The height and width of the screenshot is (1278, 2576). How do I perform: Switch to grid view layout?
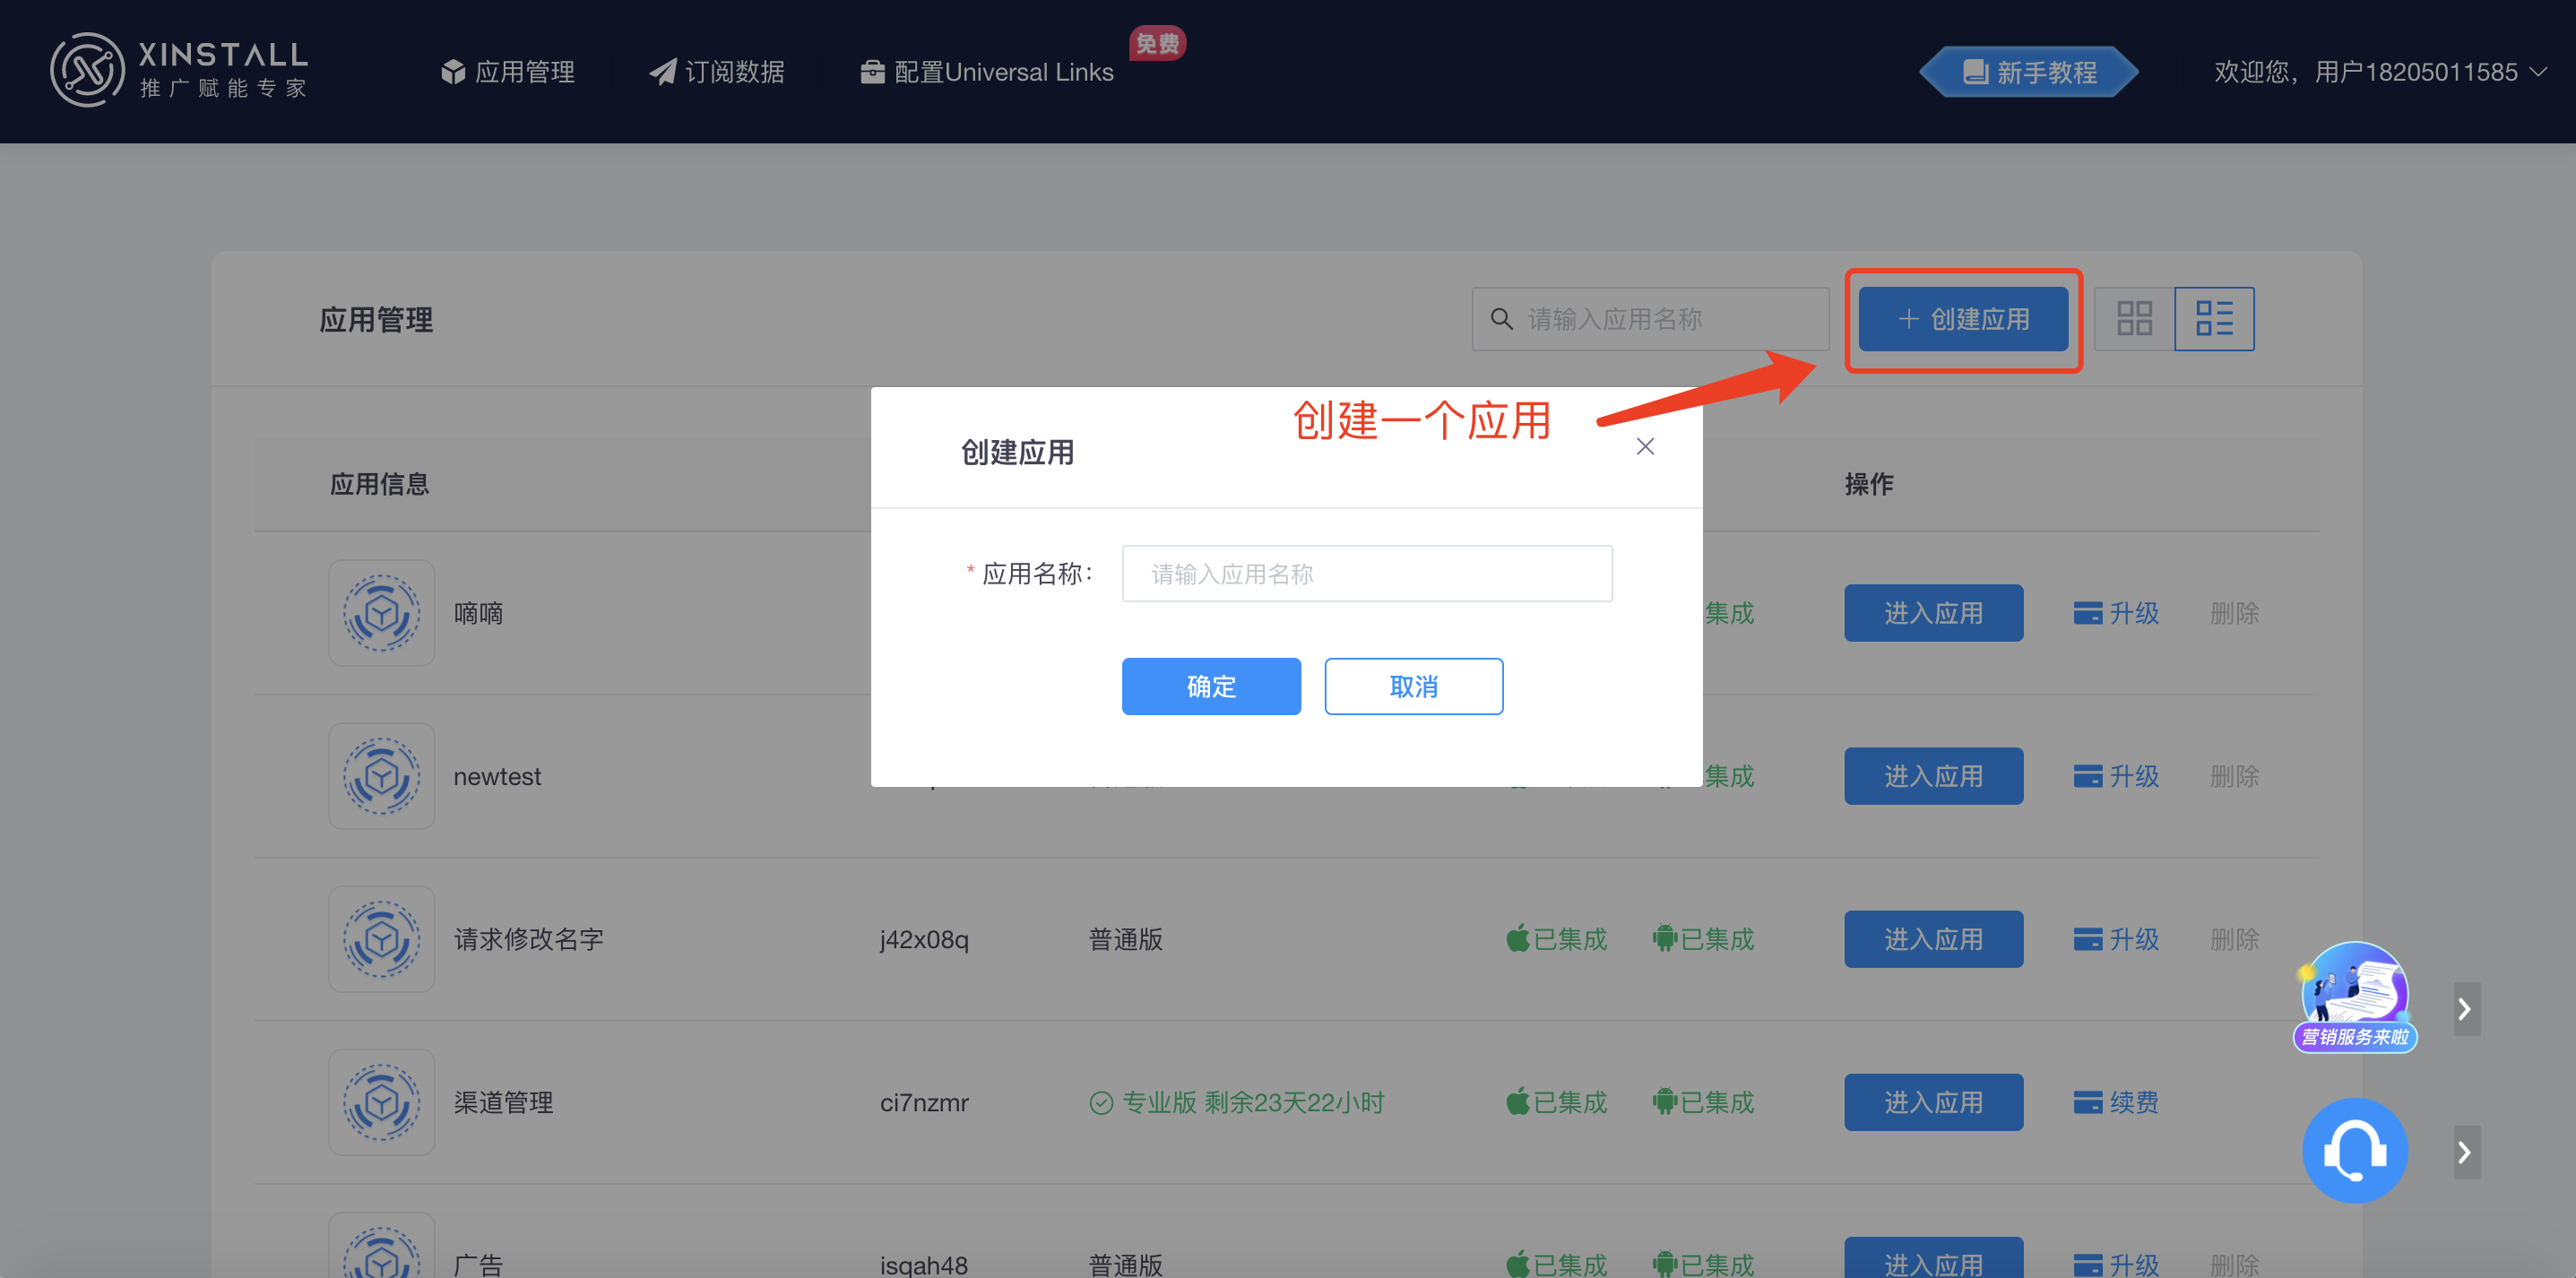point(2133,319)
